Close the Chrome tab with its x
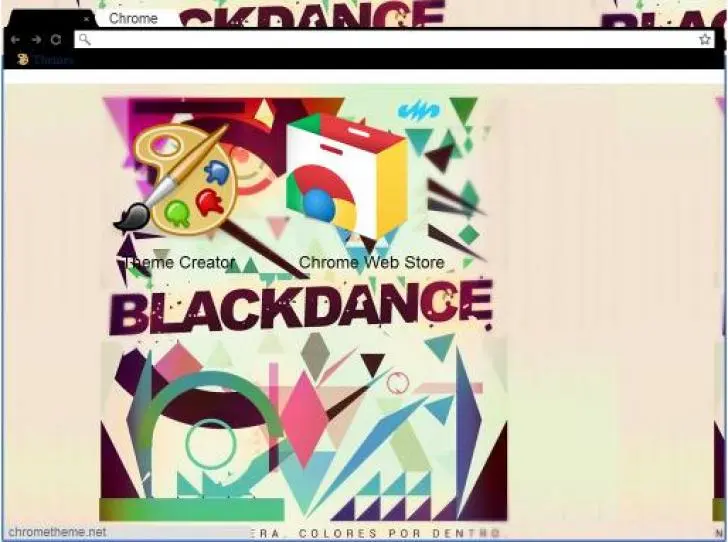728x542 pixels. tap(87, 19)
